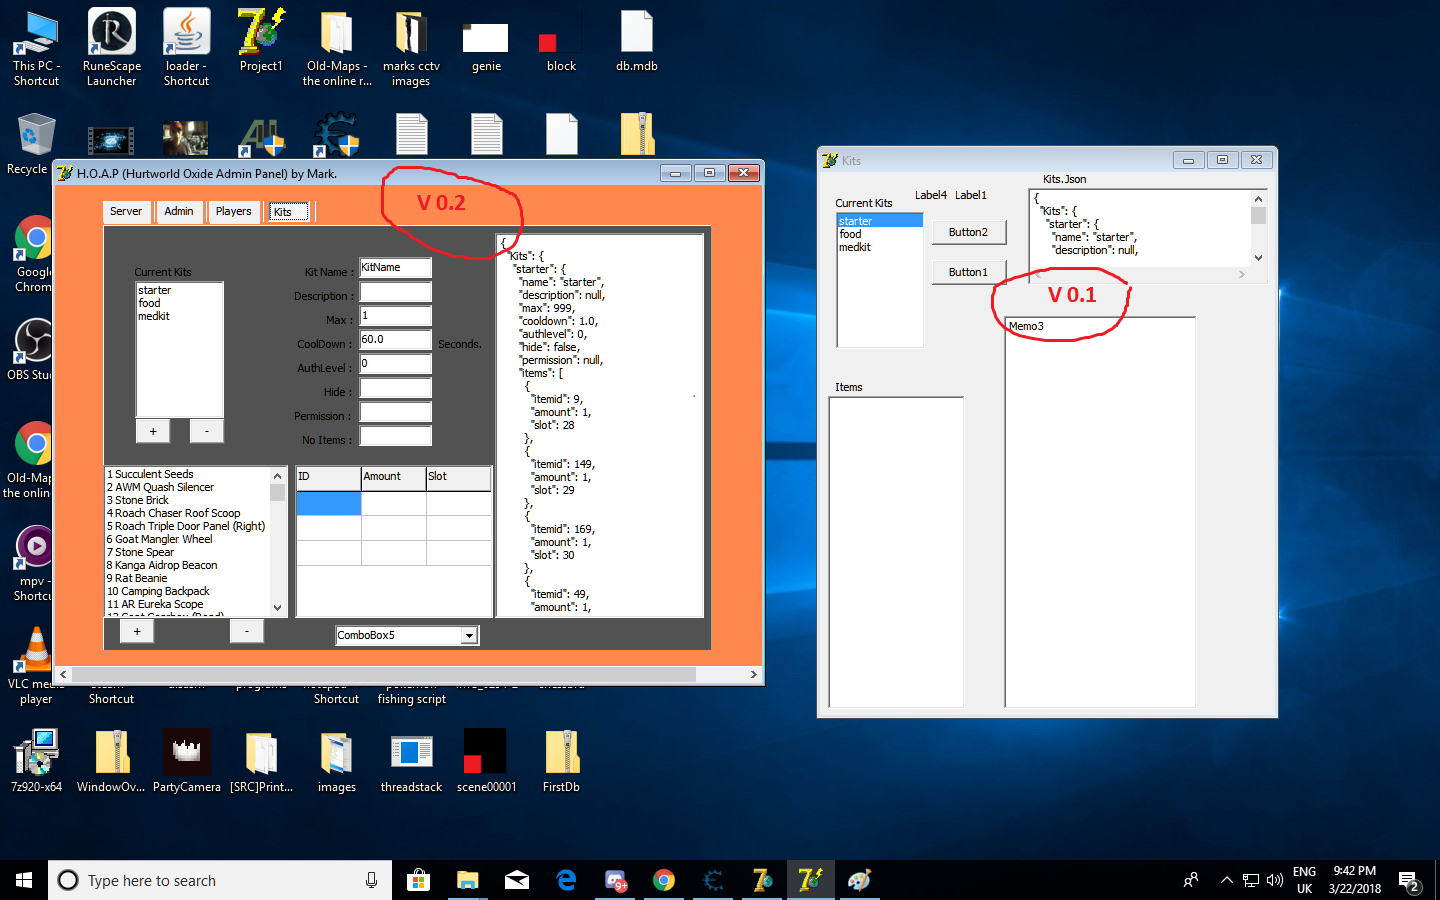Select the scene00001 desktop icon

pos(486,753)
